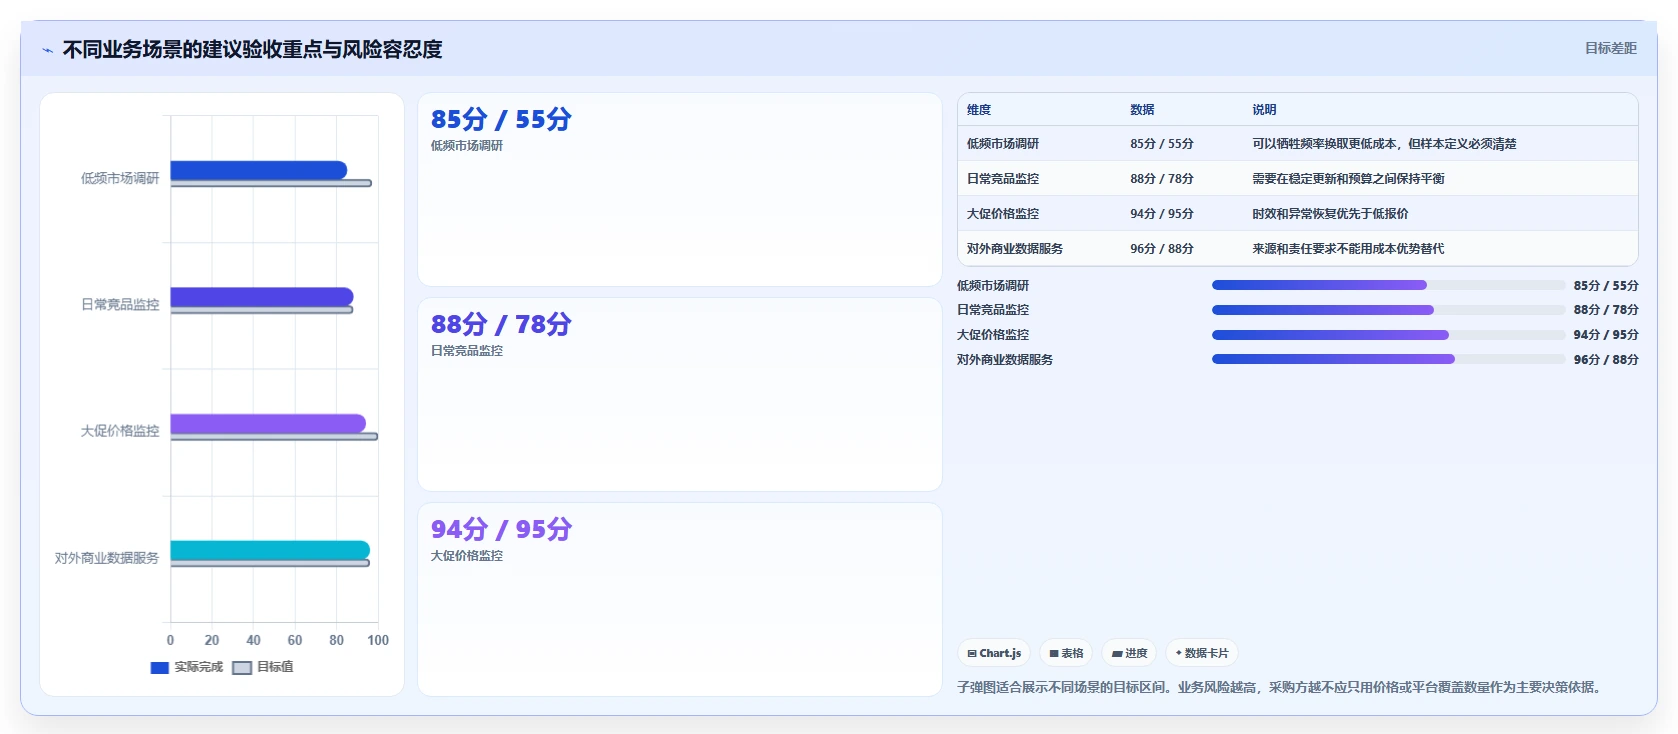
Task: Click the 说明 column header
Action: pyautogui.click(x=1264, y=110)
